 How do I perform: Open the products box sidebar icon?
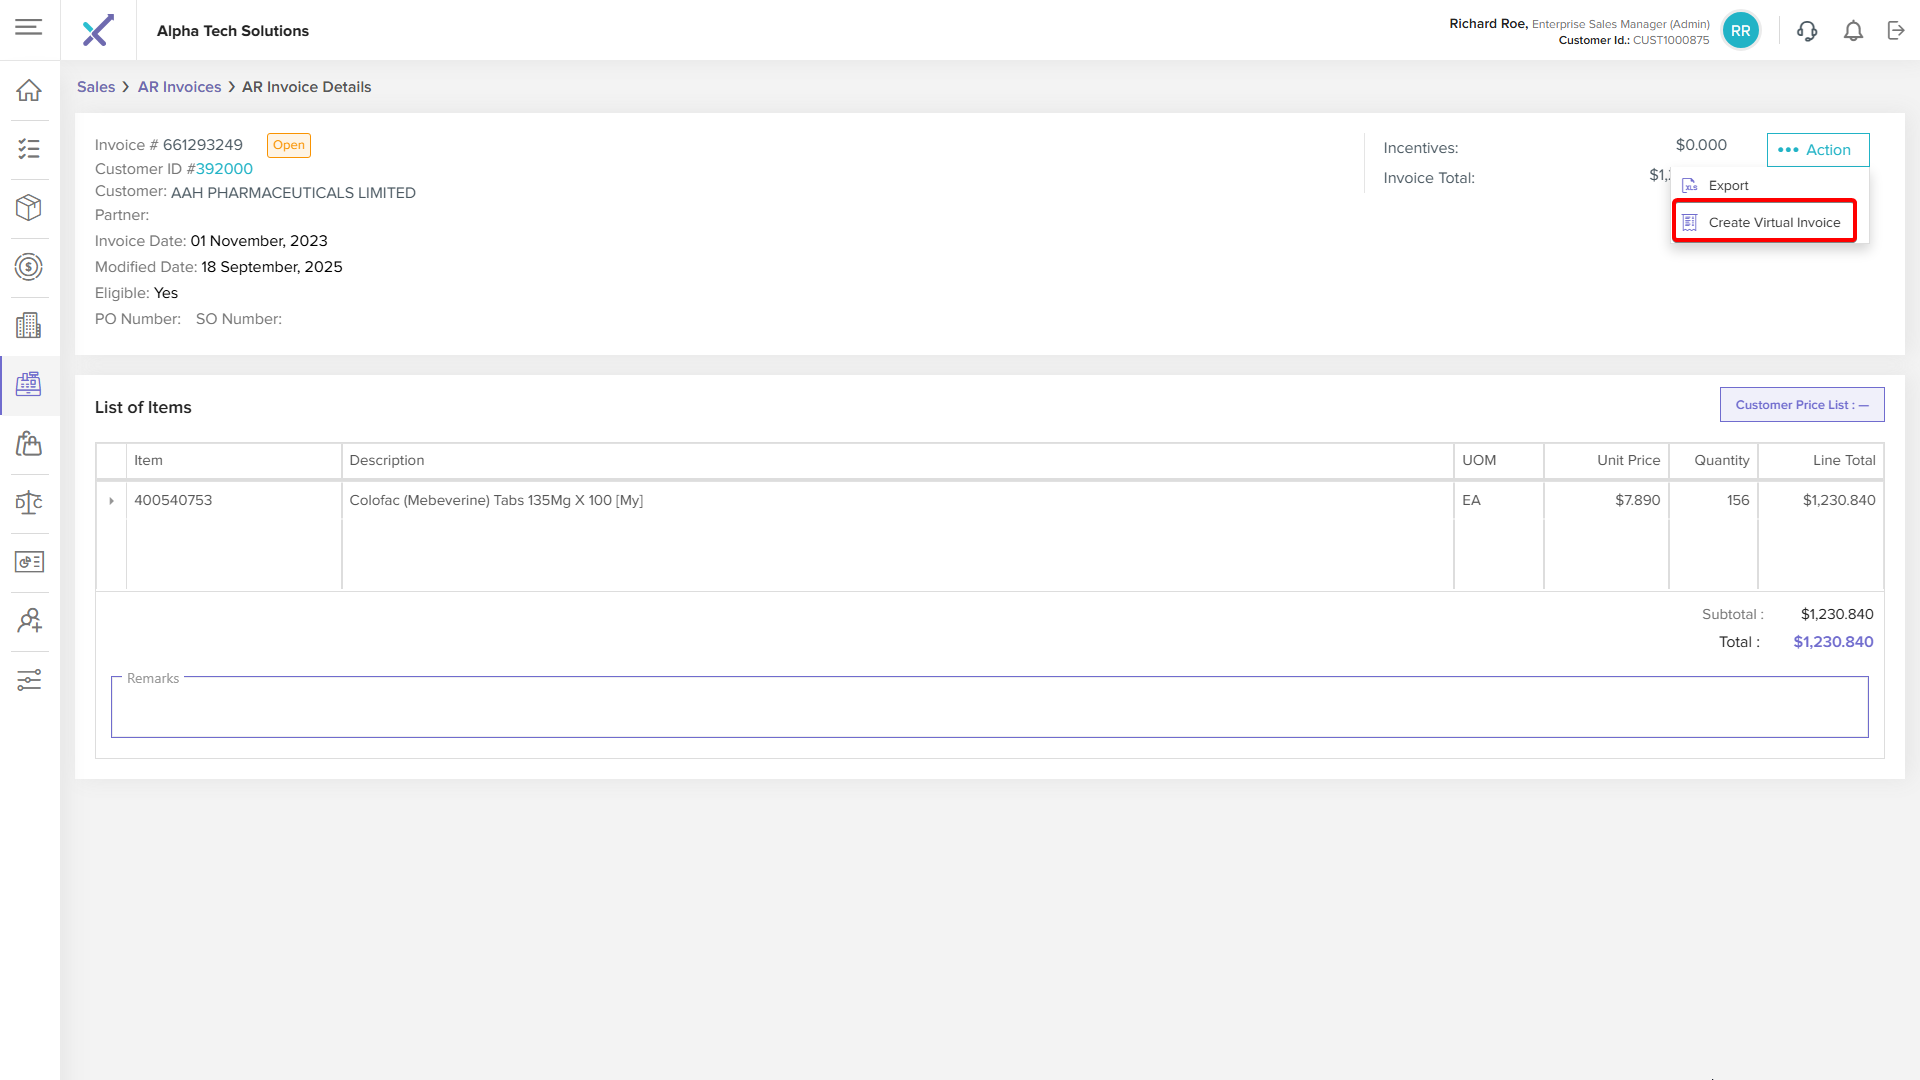coord(29,208)
